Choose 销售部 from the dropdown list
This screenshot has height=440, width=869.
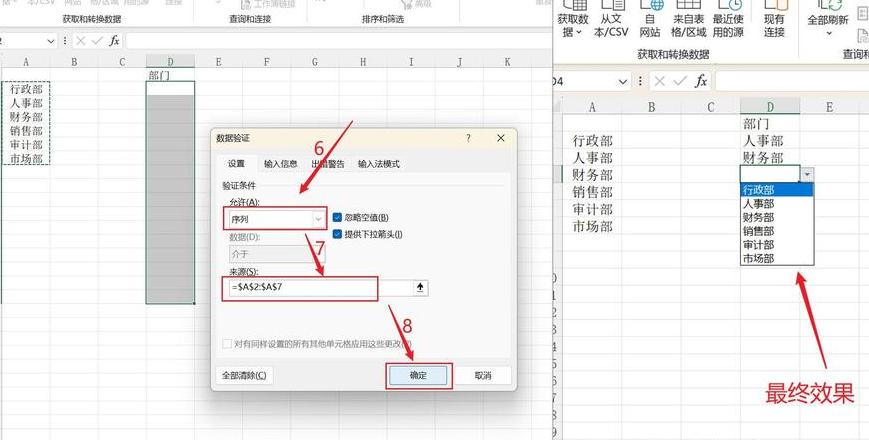[777, 231]
